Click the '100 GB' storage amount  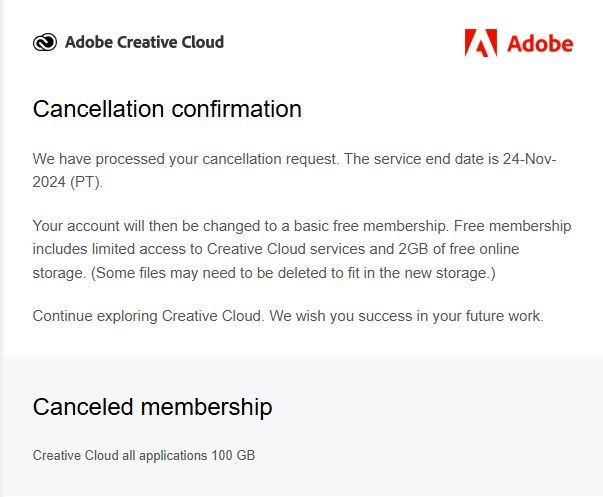[234, 456]
